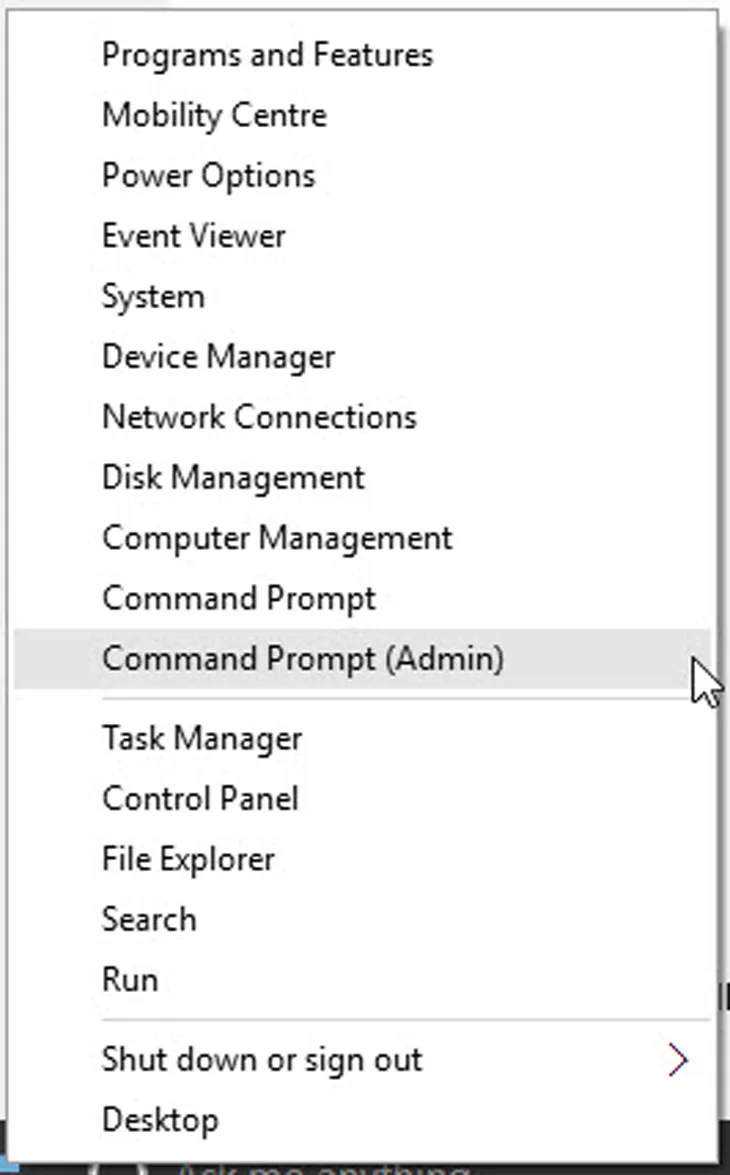730x1175 pixels.
Task: Open Power Options
Action: click(x=207, y=175)
